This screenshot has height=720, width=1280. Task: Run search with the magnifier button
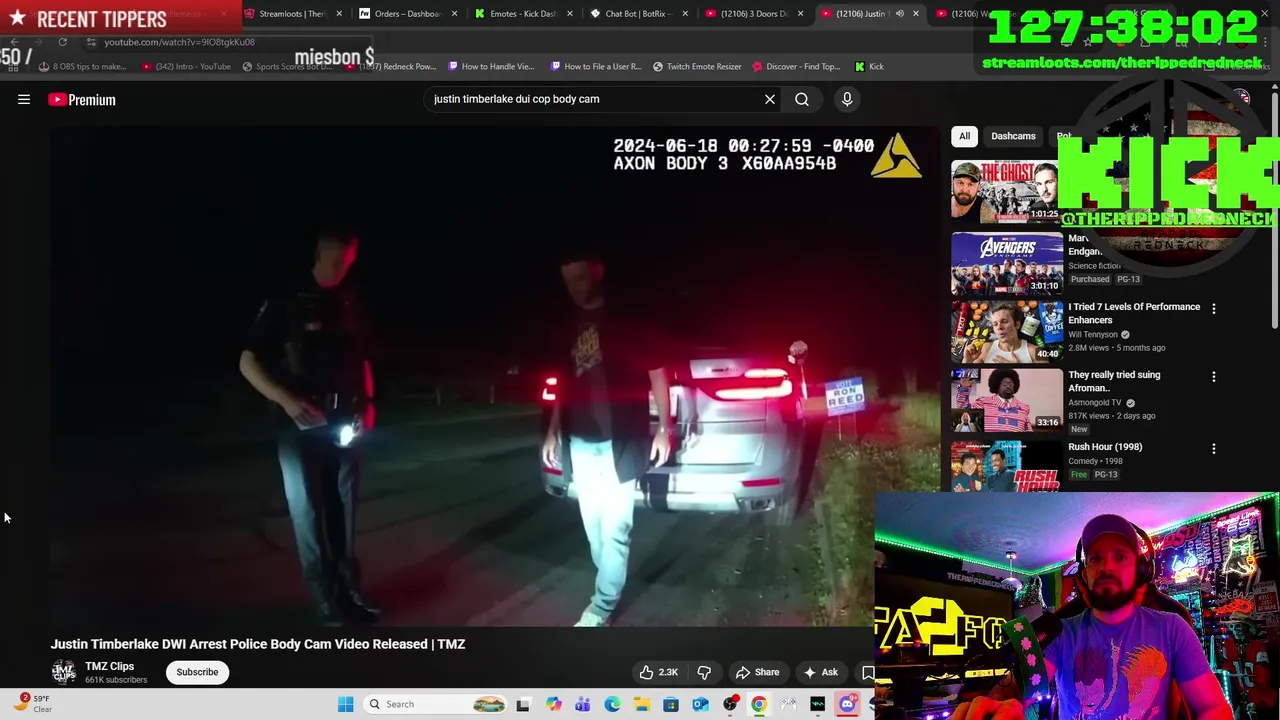[802, 99]
